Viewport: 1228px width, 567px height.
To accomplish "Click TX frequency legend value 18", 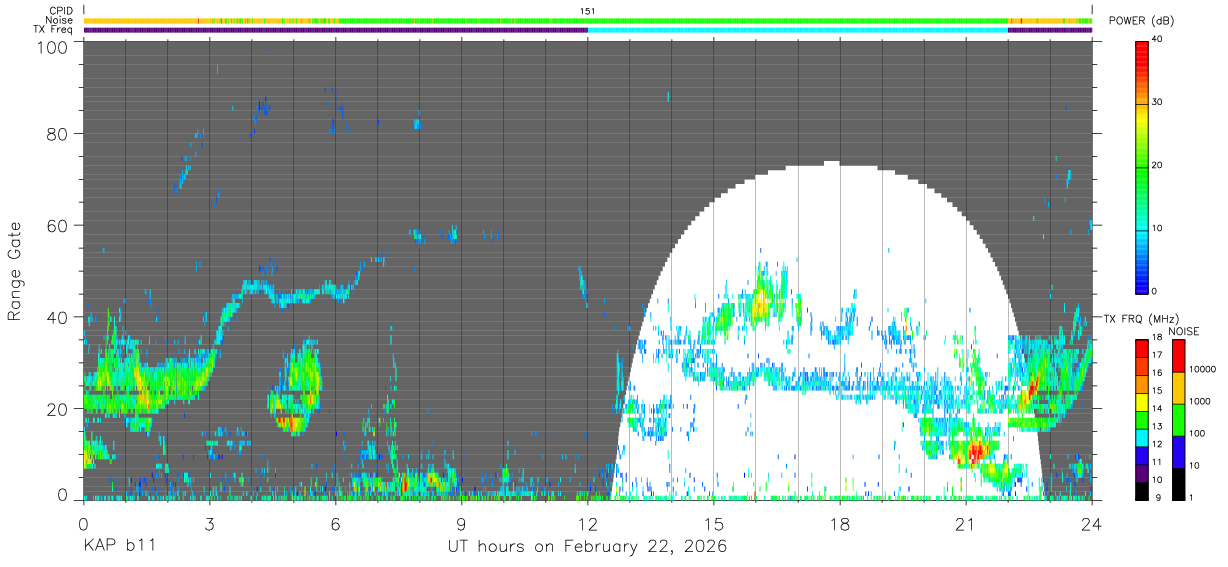I will [1157, 339].
